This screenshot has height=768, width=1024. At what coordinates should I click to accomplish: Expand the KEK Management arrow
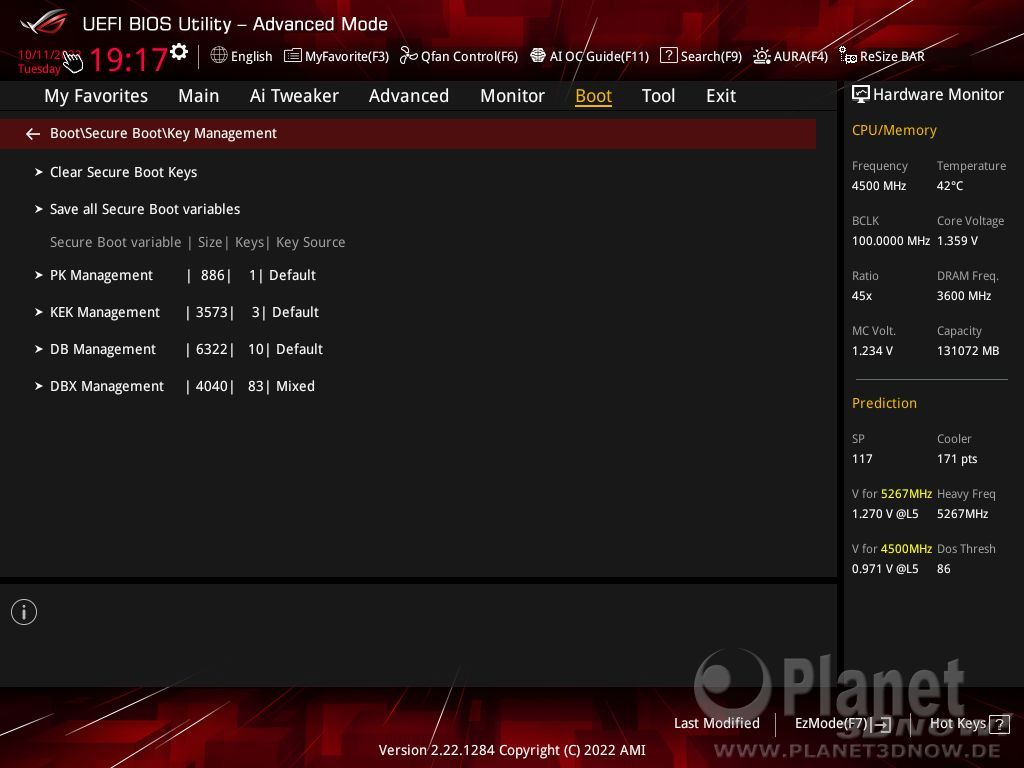[x=39, y=313]
